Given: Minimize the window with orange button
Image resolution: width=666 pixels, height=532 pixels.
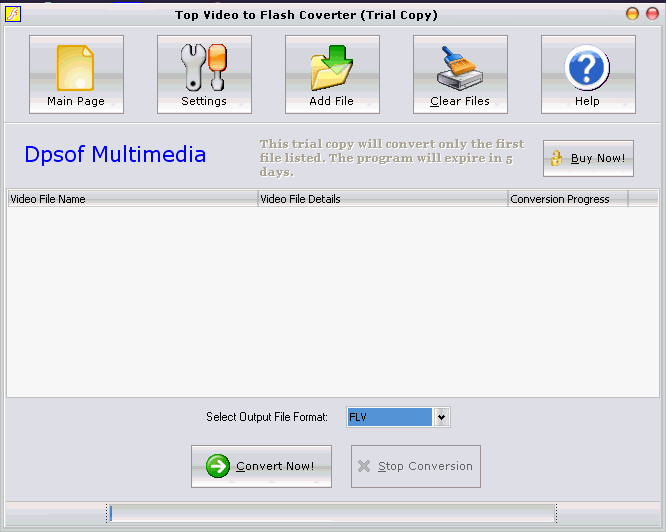Looking at the screenshot, I should (x=632, y=14).
